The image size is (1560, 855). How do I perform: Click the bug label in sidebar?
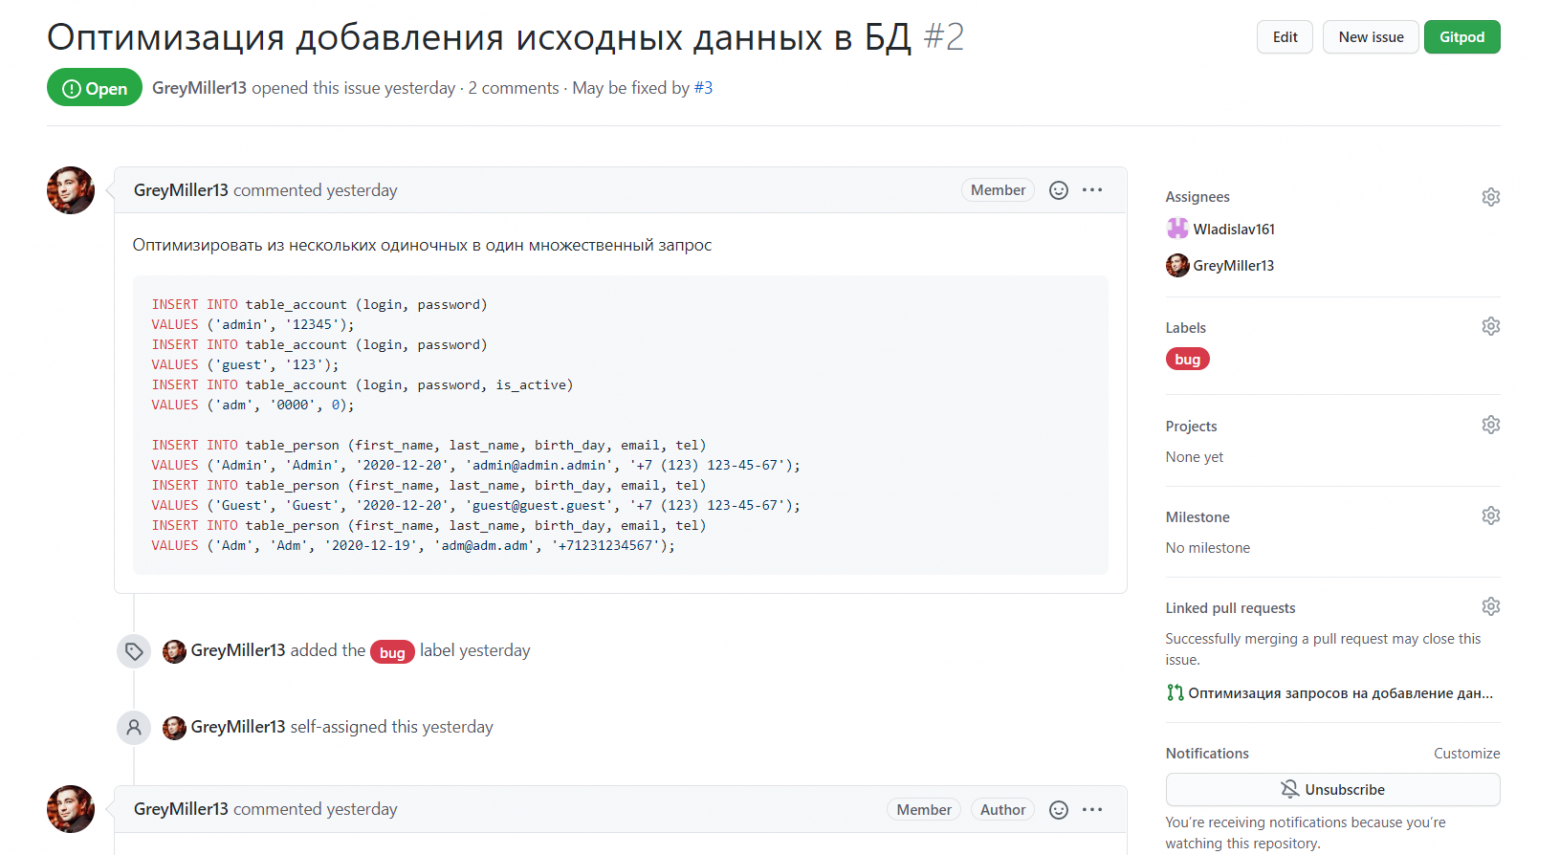(1187, 359)
